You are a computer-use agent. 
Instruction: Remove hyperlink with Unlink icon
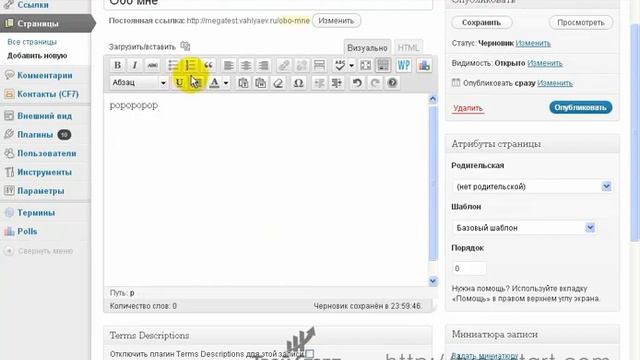coord(302,65)
